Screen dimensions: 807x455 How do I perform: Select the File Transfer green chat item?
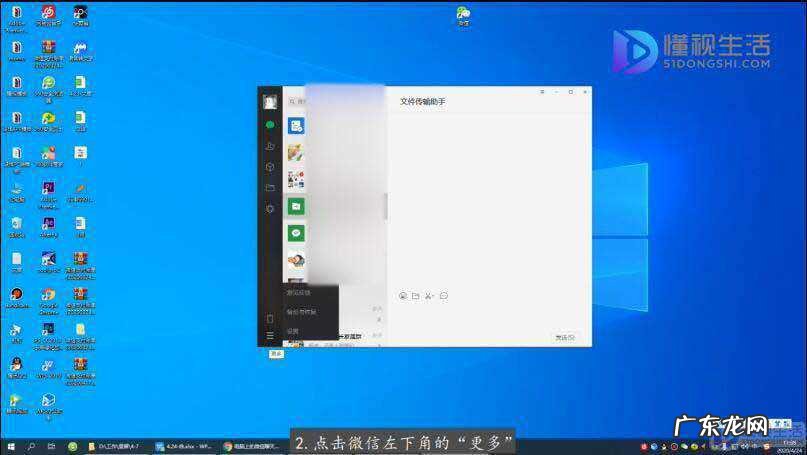pyautogui.click(x=296, y=206)
